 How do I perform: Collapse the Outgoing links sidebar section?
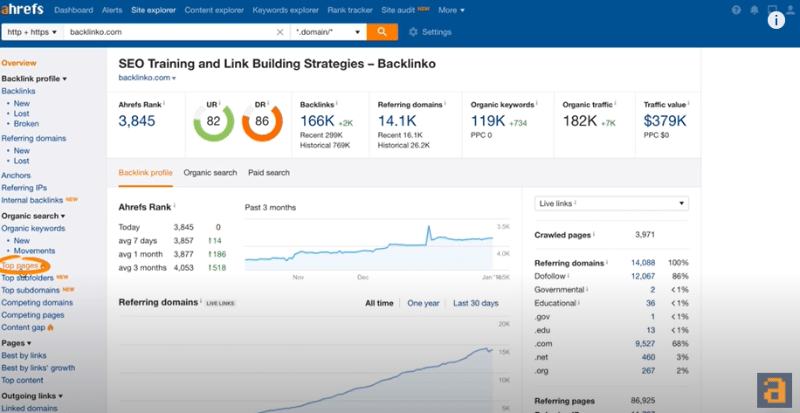point(32,396)
